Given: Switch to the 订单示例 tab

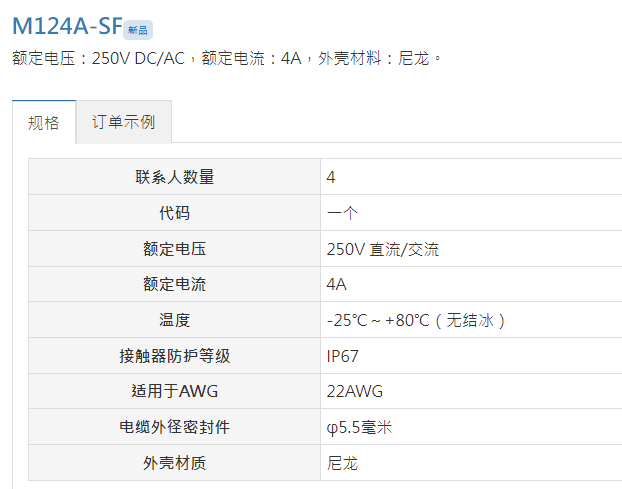Looking at the screenshot, I should 124,122.
